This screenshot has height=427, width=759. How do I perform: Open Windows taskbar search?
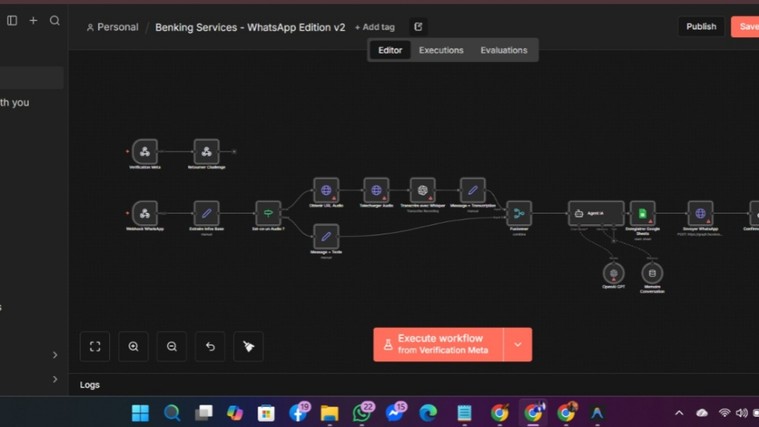pos(172,413)
